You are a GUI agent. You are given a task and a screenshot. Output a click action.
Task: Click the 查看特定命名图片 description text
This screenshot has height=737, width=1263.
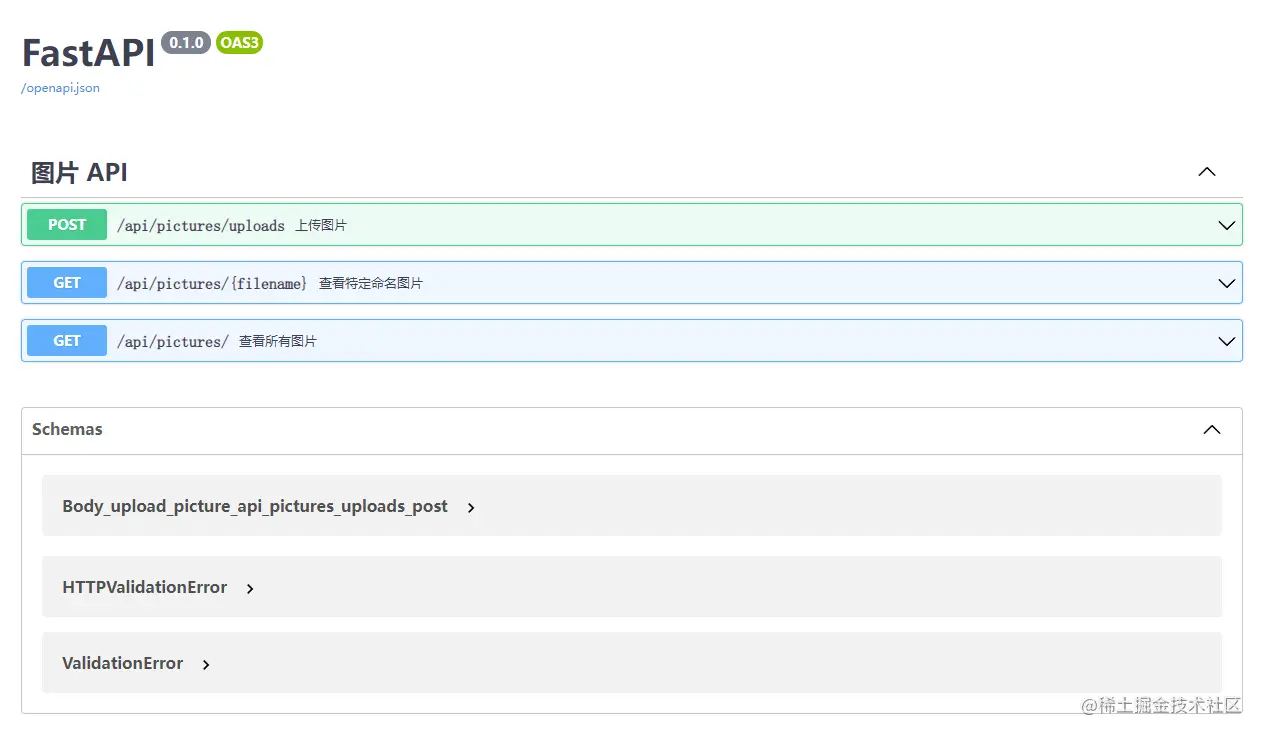click(x=371, y=284)
